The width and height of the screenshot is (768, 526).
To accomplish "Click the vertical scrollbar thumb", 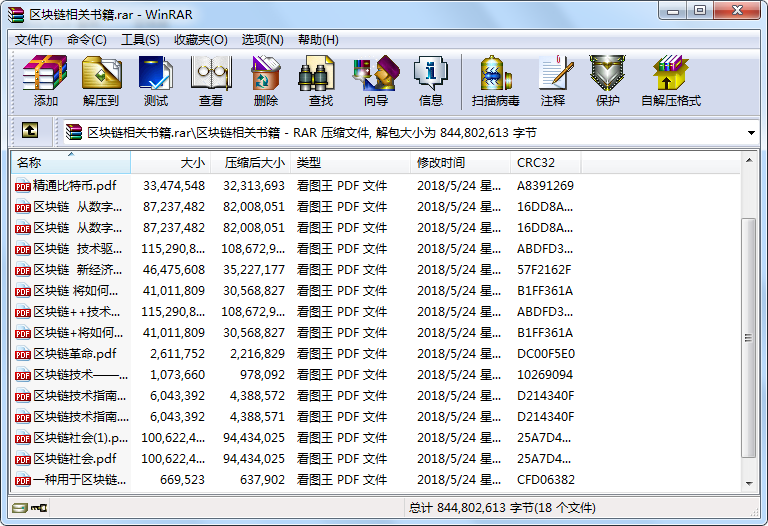I will click(748, 338).
